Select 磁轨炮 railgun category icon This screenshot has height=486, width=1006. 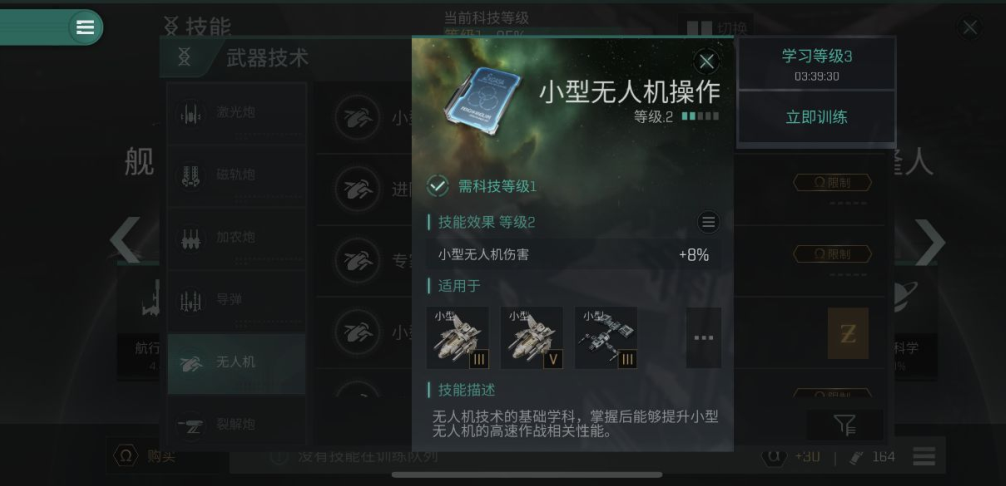coord(191,175)
